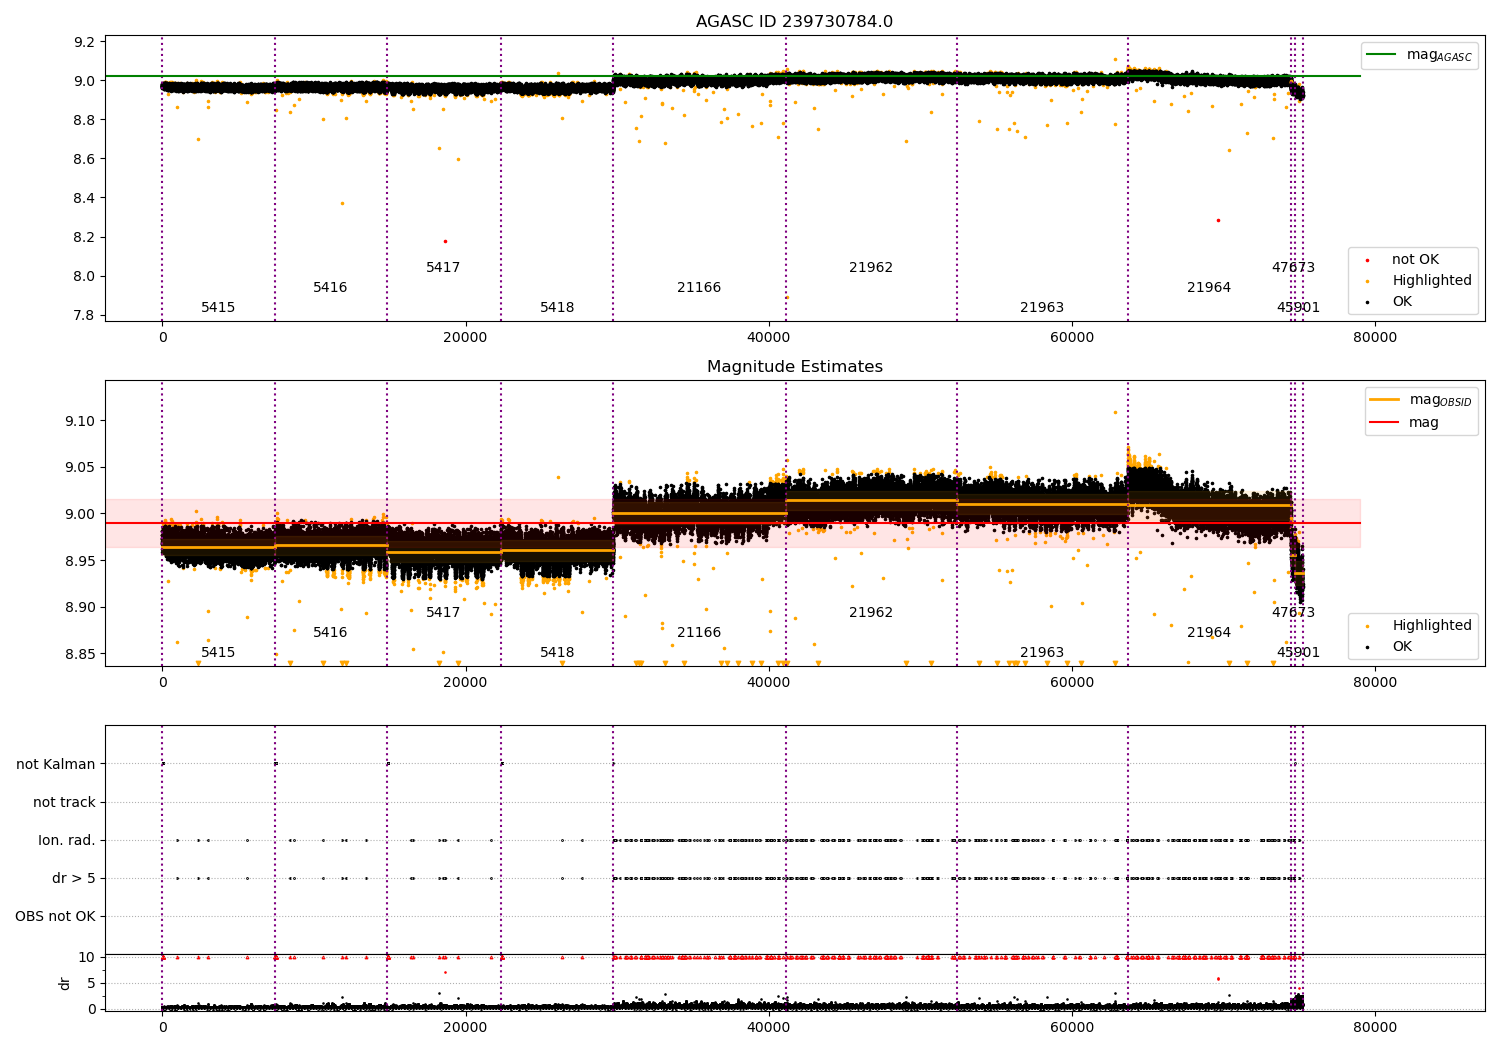Image resolution: width=1500 pixels, height=1050 pixels.
Task: Click obsid label 21166 in Magnitude Estimates panel
Action: tap(699, 633)
